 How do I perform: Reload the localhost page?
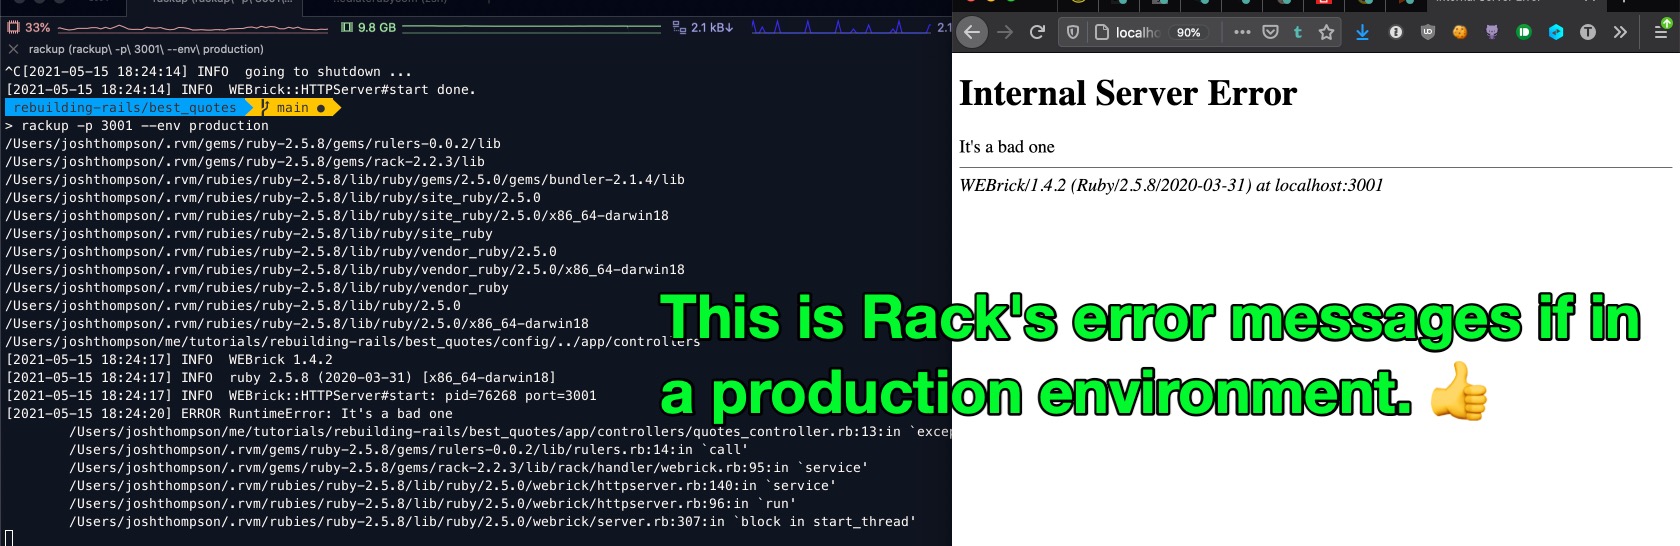click(x=1037, y=32)
